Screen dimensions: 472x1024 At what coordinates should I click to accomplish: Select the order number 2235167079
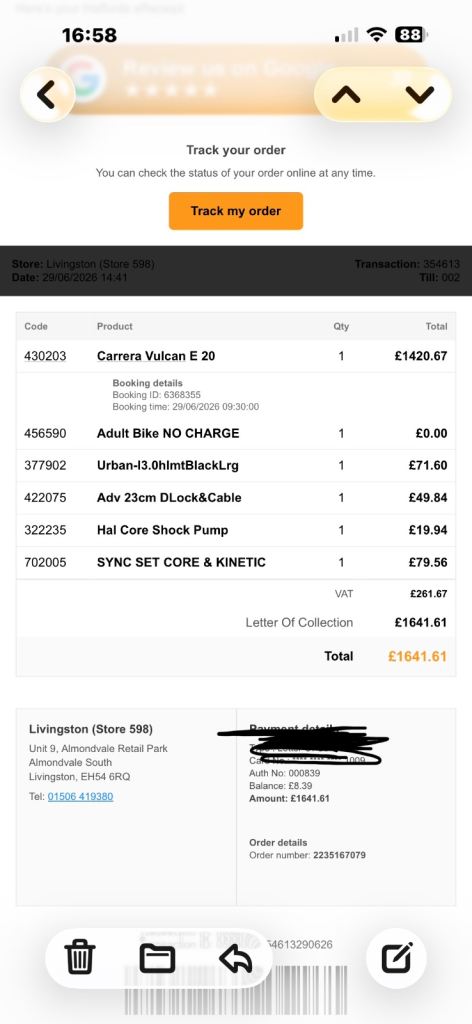pos(339,855)
